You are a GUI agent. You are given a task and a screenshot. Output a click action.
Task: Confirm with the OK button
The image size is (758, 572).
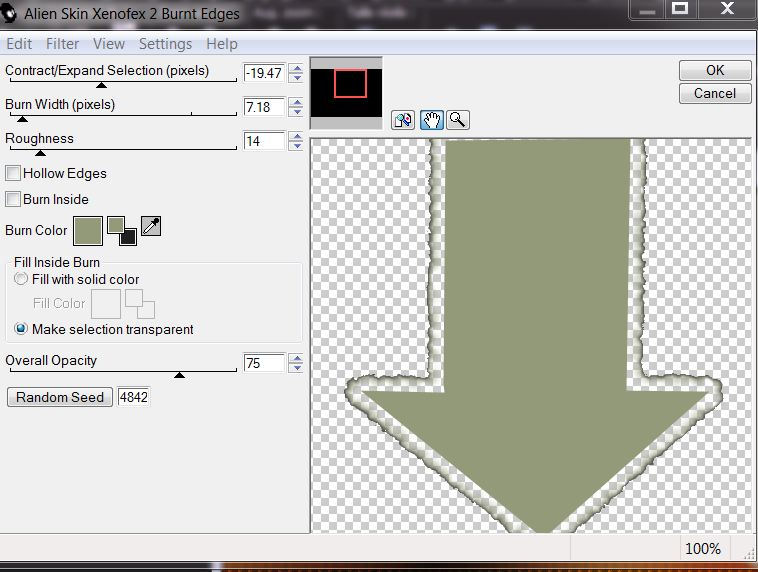pos(715,71)
